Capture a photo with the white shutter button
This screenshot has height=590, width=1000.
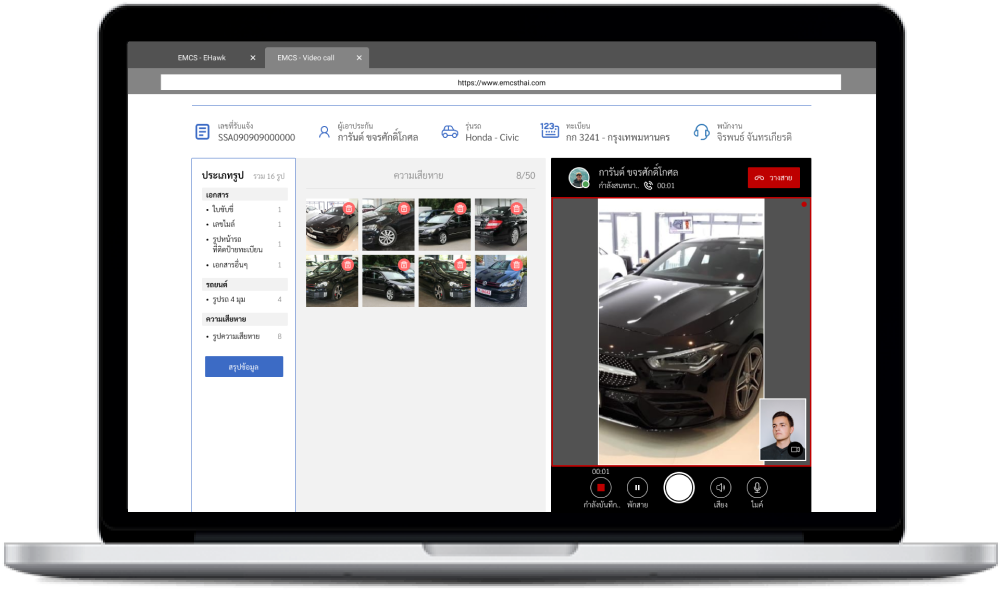(679, 487)
